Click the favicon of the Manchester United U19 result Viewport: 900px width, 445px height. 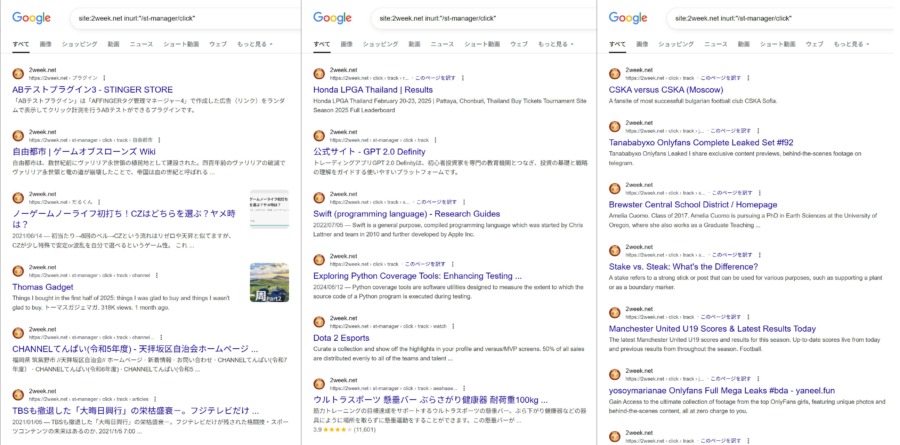click(x=615, y=312)
